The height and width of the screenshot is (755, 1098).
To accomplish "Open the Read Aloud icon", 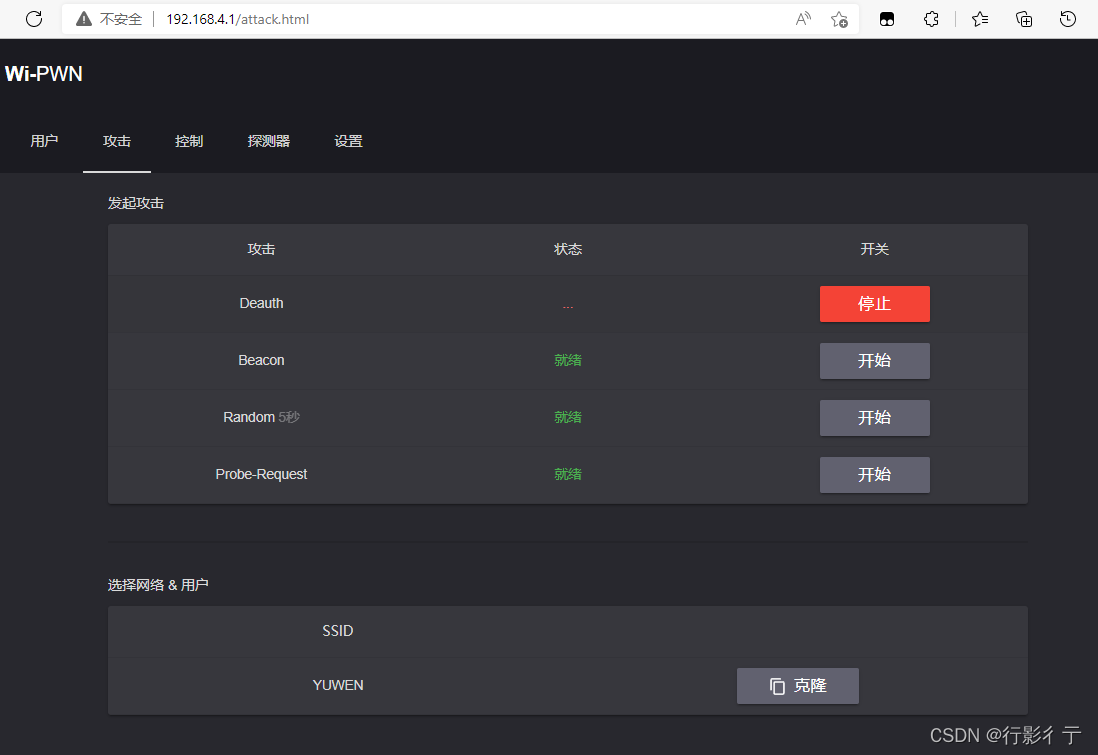I will [803, 19].
